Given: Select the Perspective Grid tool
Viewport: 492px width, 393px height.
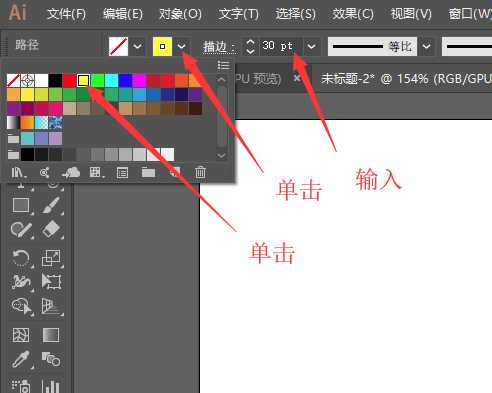Looking at the screenshot, I should point(51,306).
